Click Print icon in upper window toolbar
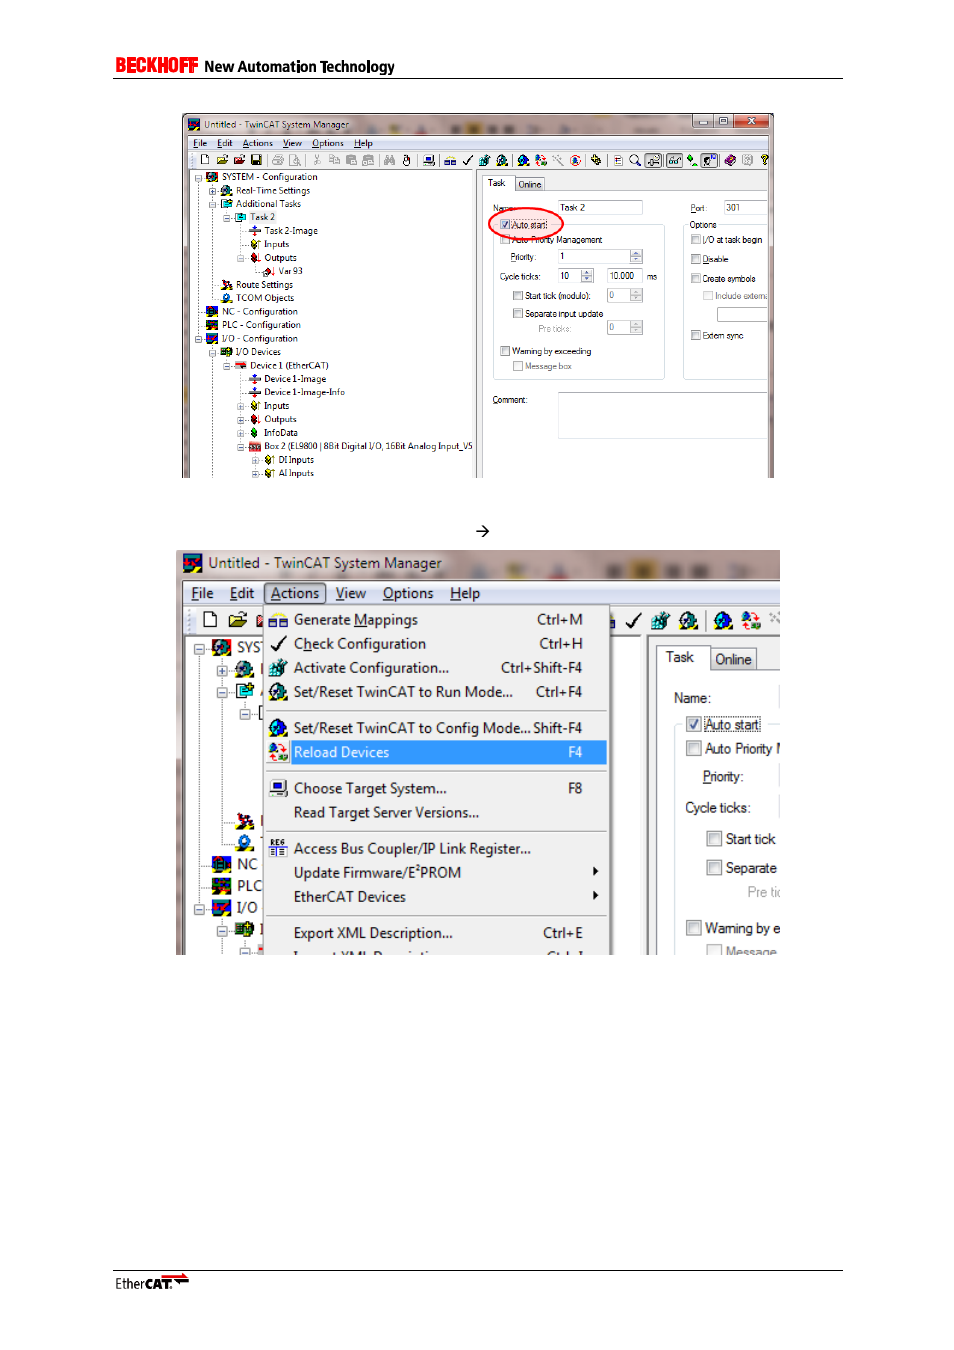 (278, 160)
